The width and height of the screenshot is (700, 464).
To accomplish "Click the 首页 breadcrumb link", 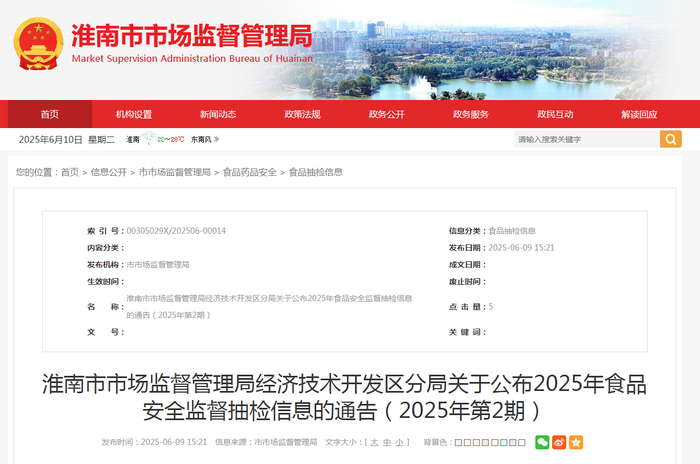I will tap(70, 172).
